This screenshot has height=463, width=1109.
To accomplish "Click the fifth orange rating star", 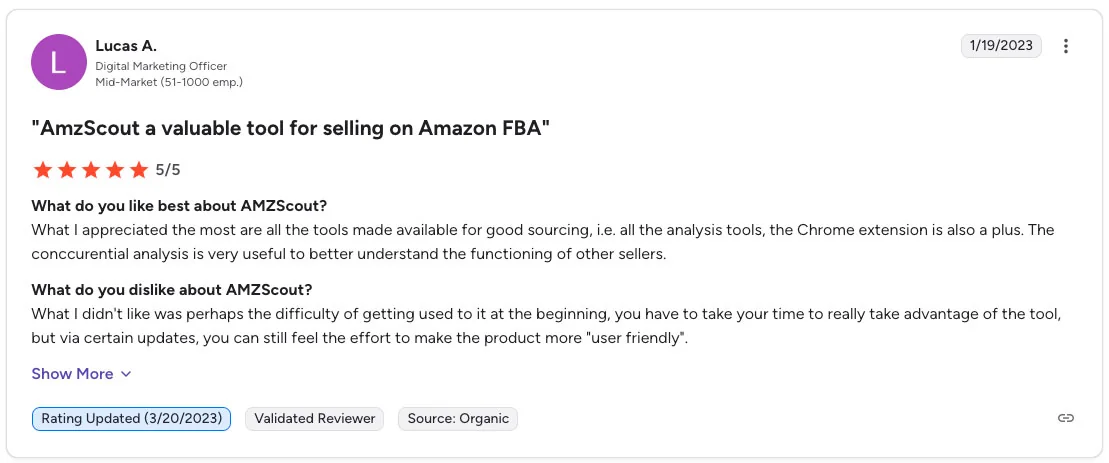I will pos(139,170).
